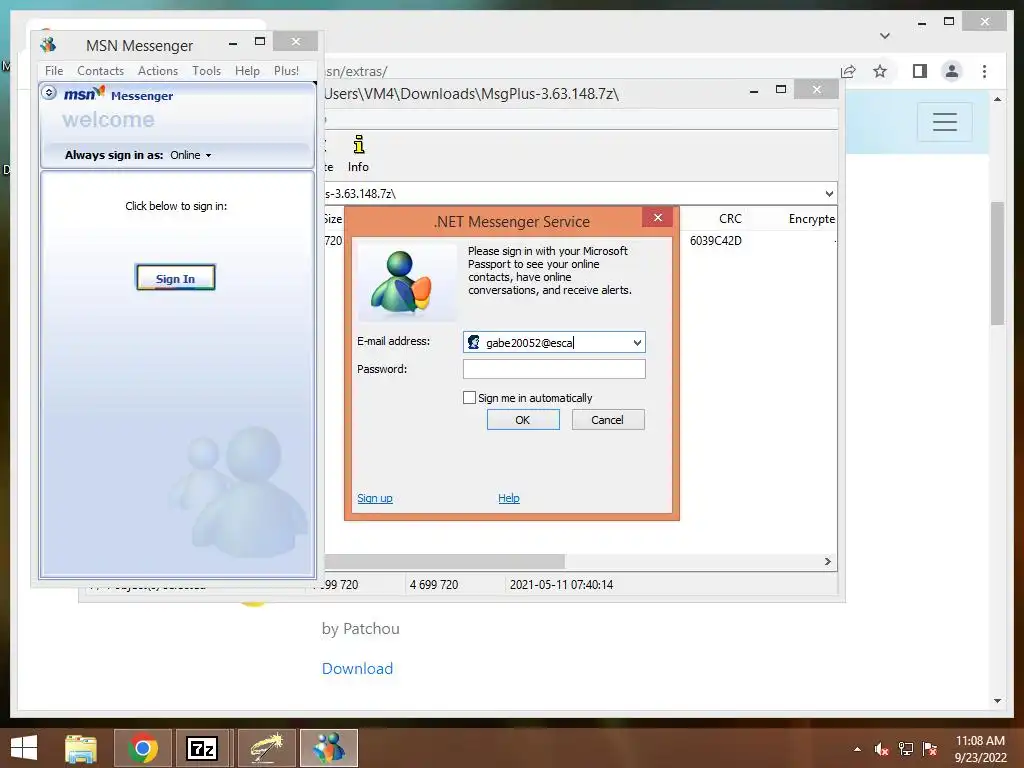Switch to 7-Zip from the taskbar

pyautogui.click(x=202, y=748)
